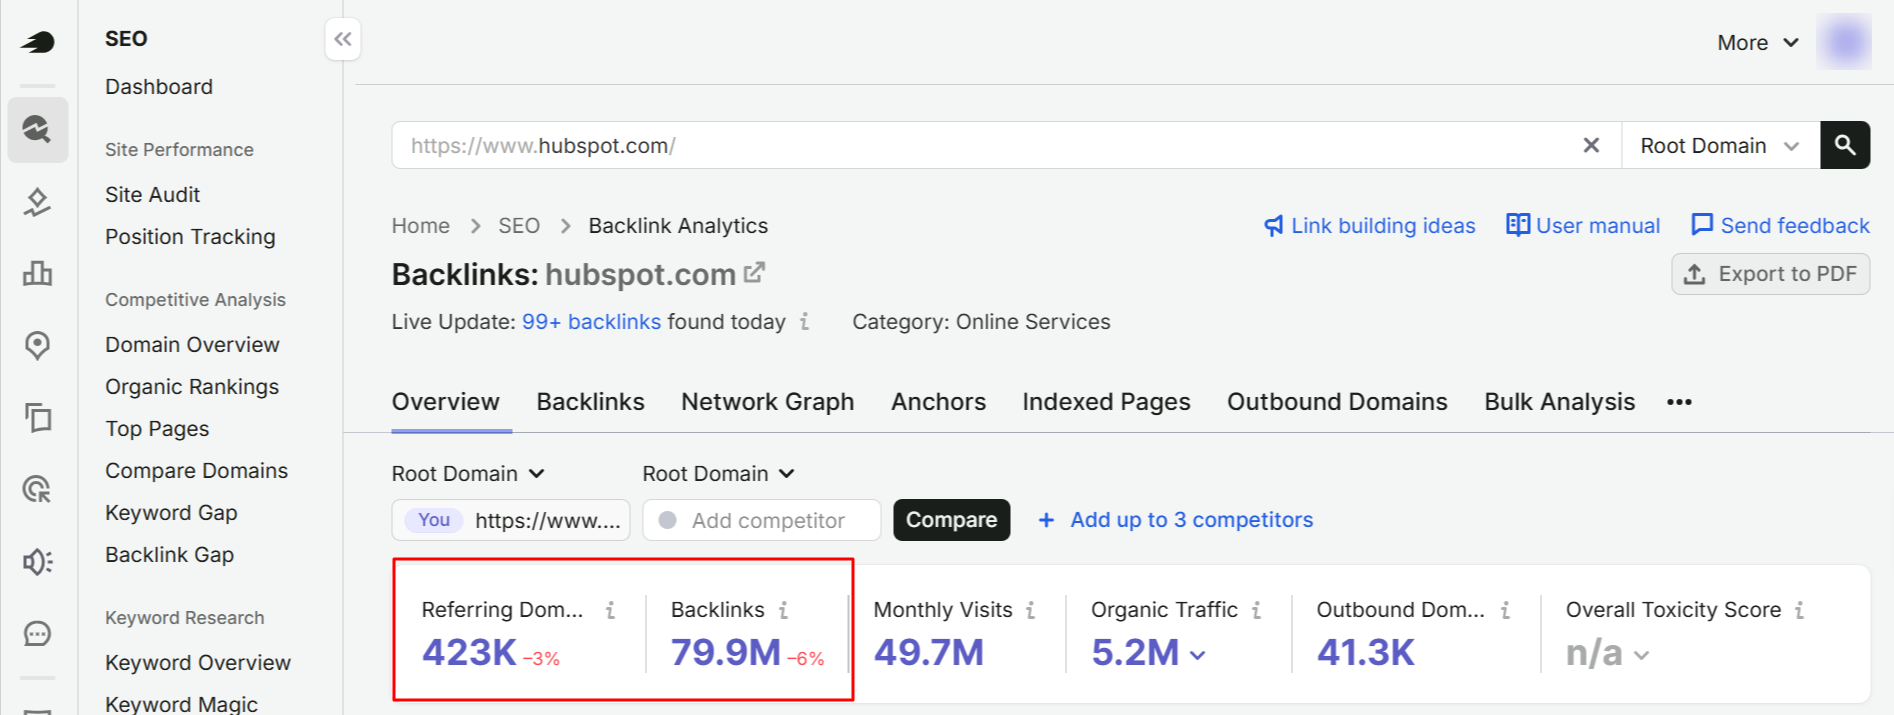Go to SEO breadcrumb

tap(519, 226)
